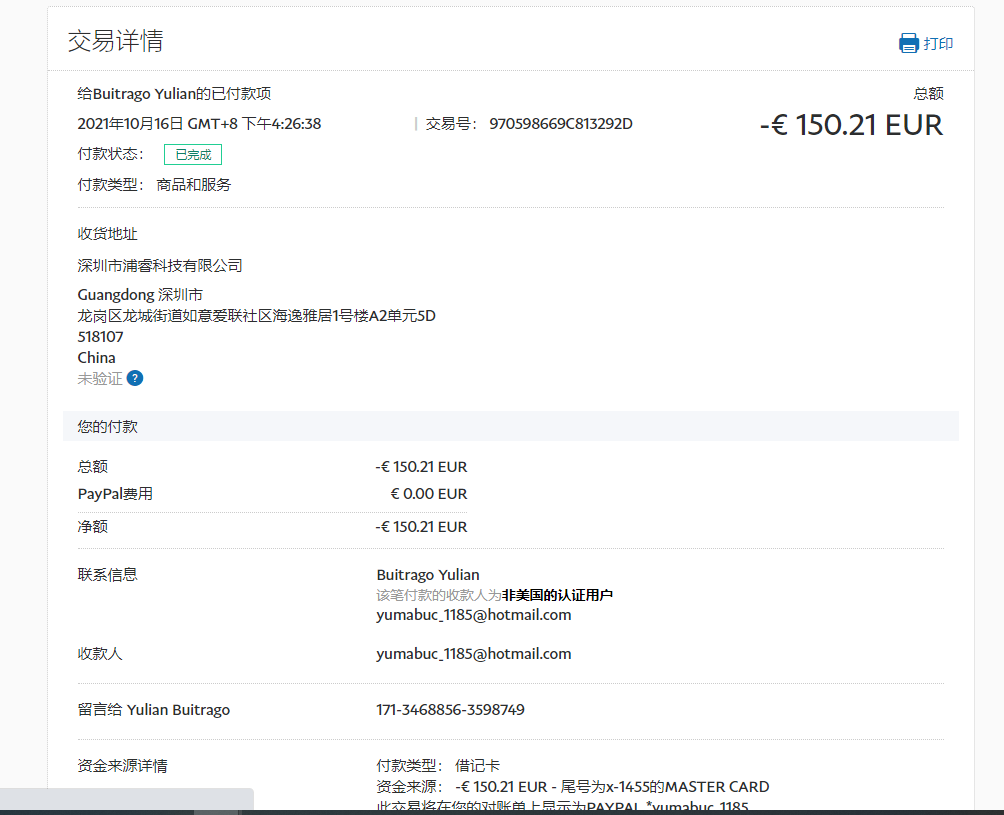The height and width of the screenshot is (815, 1004).
Task: Click the 净额 amount value
Action: [x=421, y=527]
